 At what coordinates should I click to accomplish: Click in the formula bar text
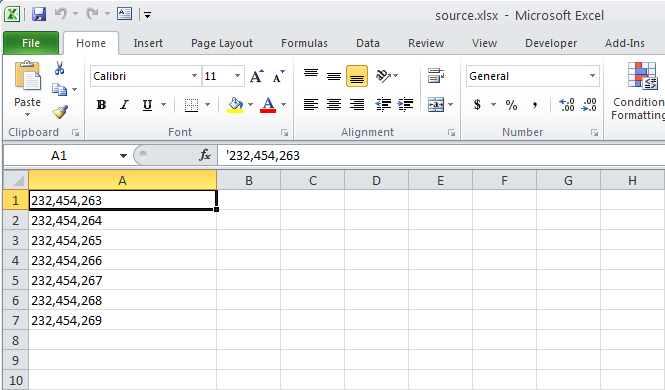[x=263, y=156]
